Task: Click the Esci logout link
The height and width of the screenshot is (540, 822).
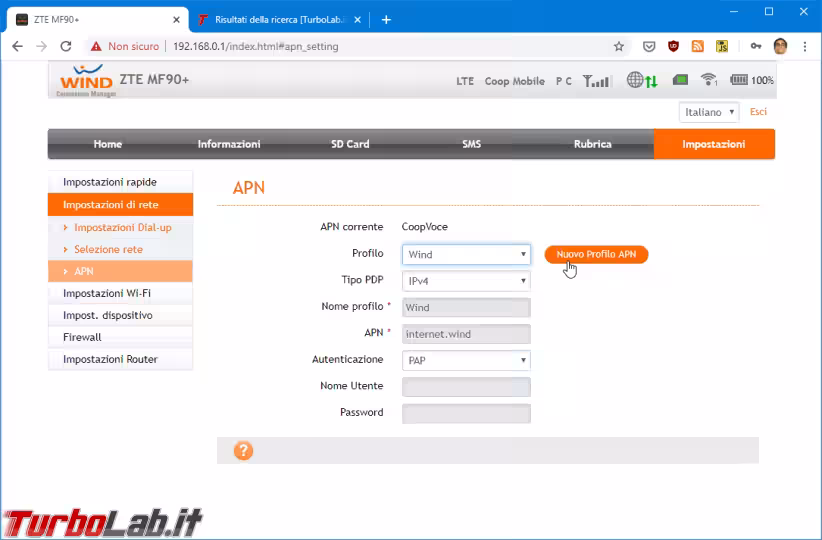Action: click(x=758, y=112)
